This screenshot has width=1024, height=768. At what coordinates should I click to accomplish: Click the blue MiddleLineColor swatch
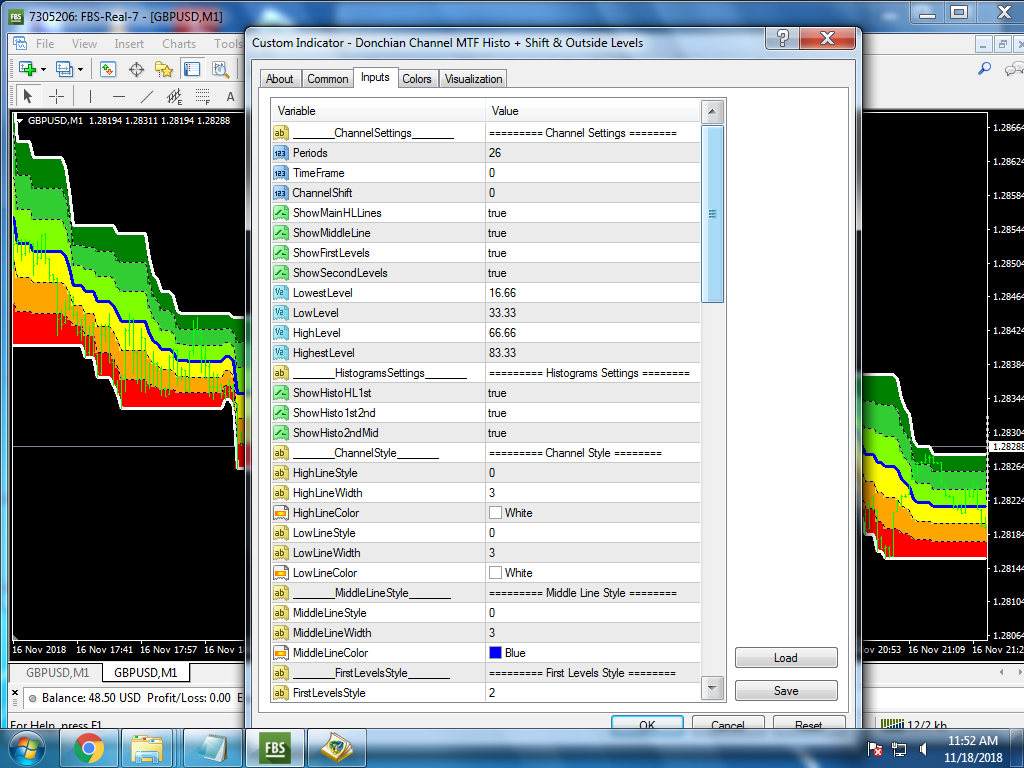(495, 653)
